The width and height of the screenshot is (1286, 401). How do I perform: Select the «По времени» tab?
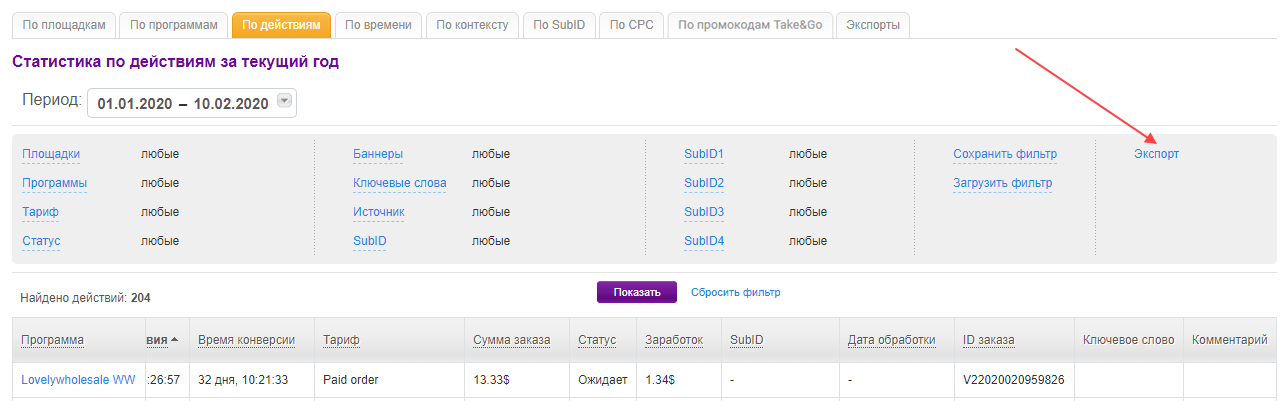[377, 25]
